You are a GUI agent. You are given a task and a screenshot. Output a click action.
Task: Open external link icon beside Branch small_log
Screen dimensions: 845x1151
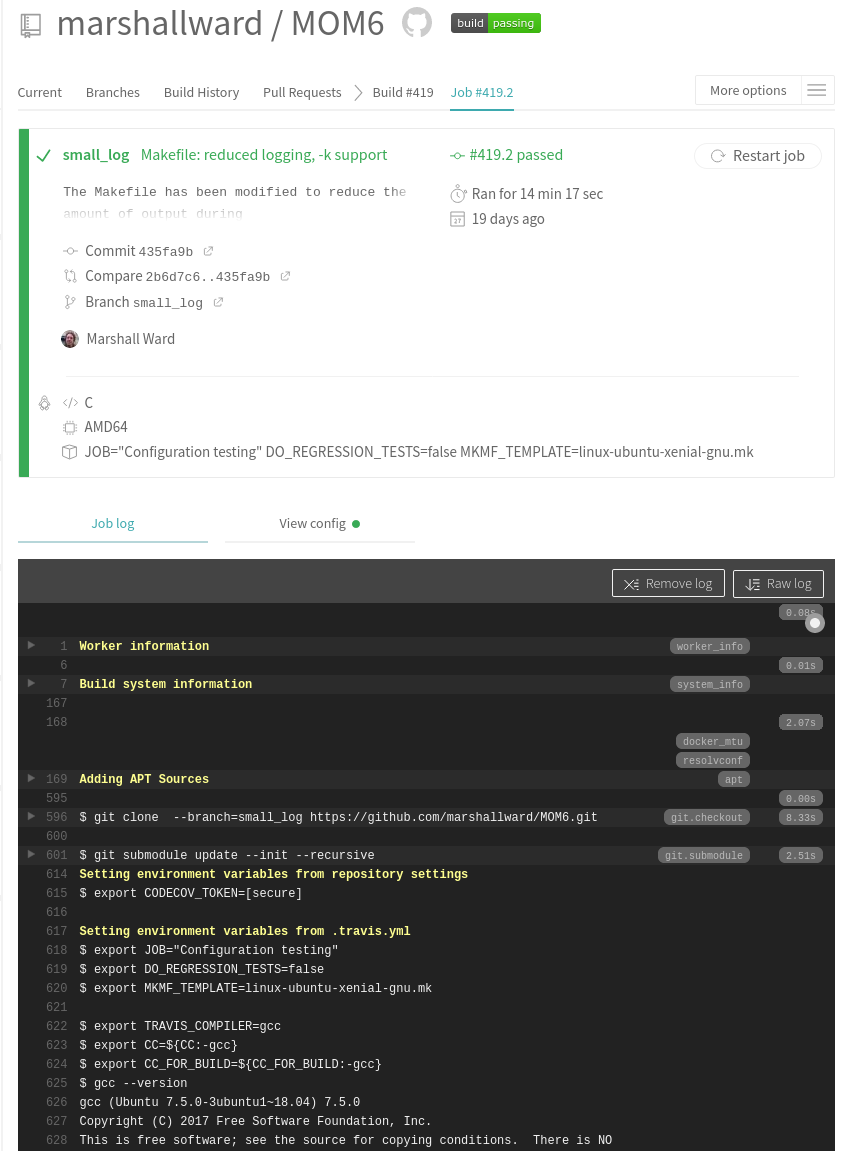tap(218, 302)
